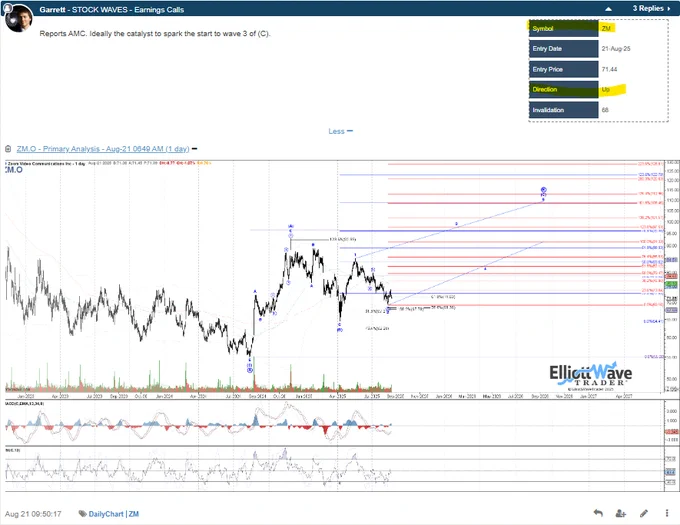
Task: Click the user badge icon above avatar
Action: pyautogui.click(x=7, y=8)
